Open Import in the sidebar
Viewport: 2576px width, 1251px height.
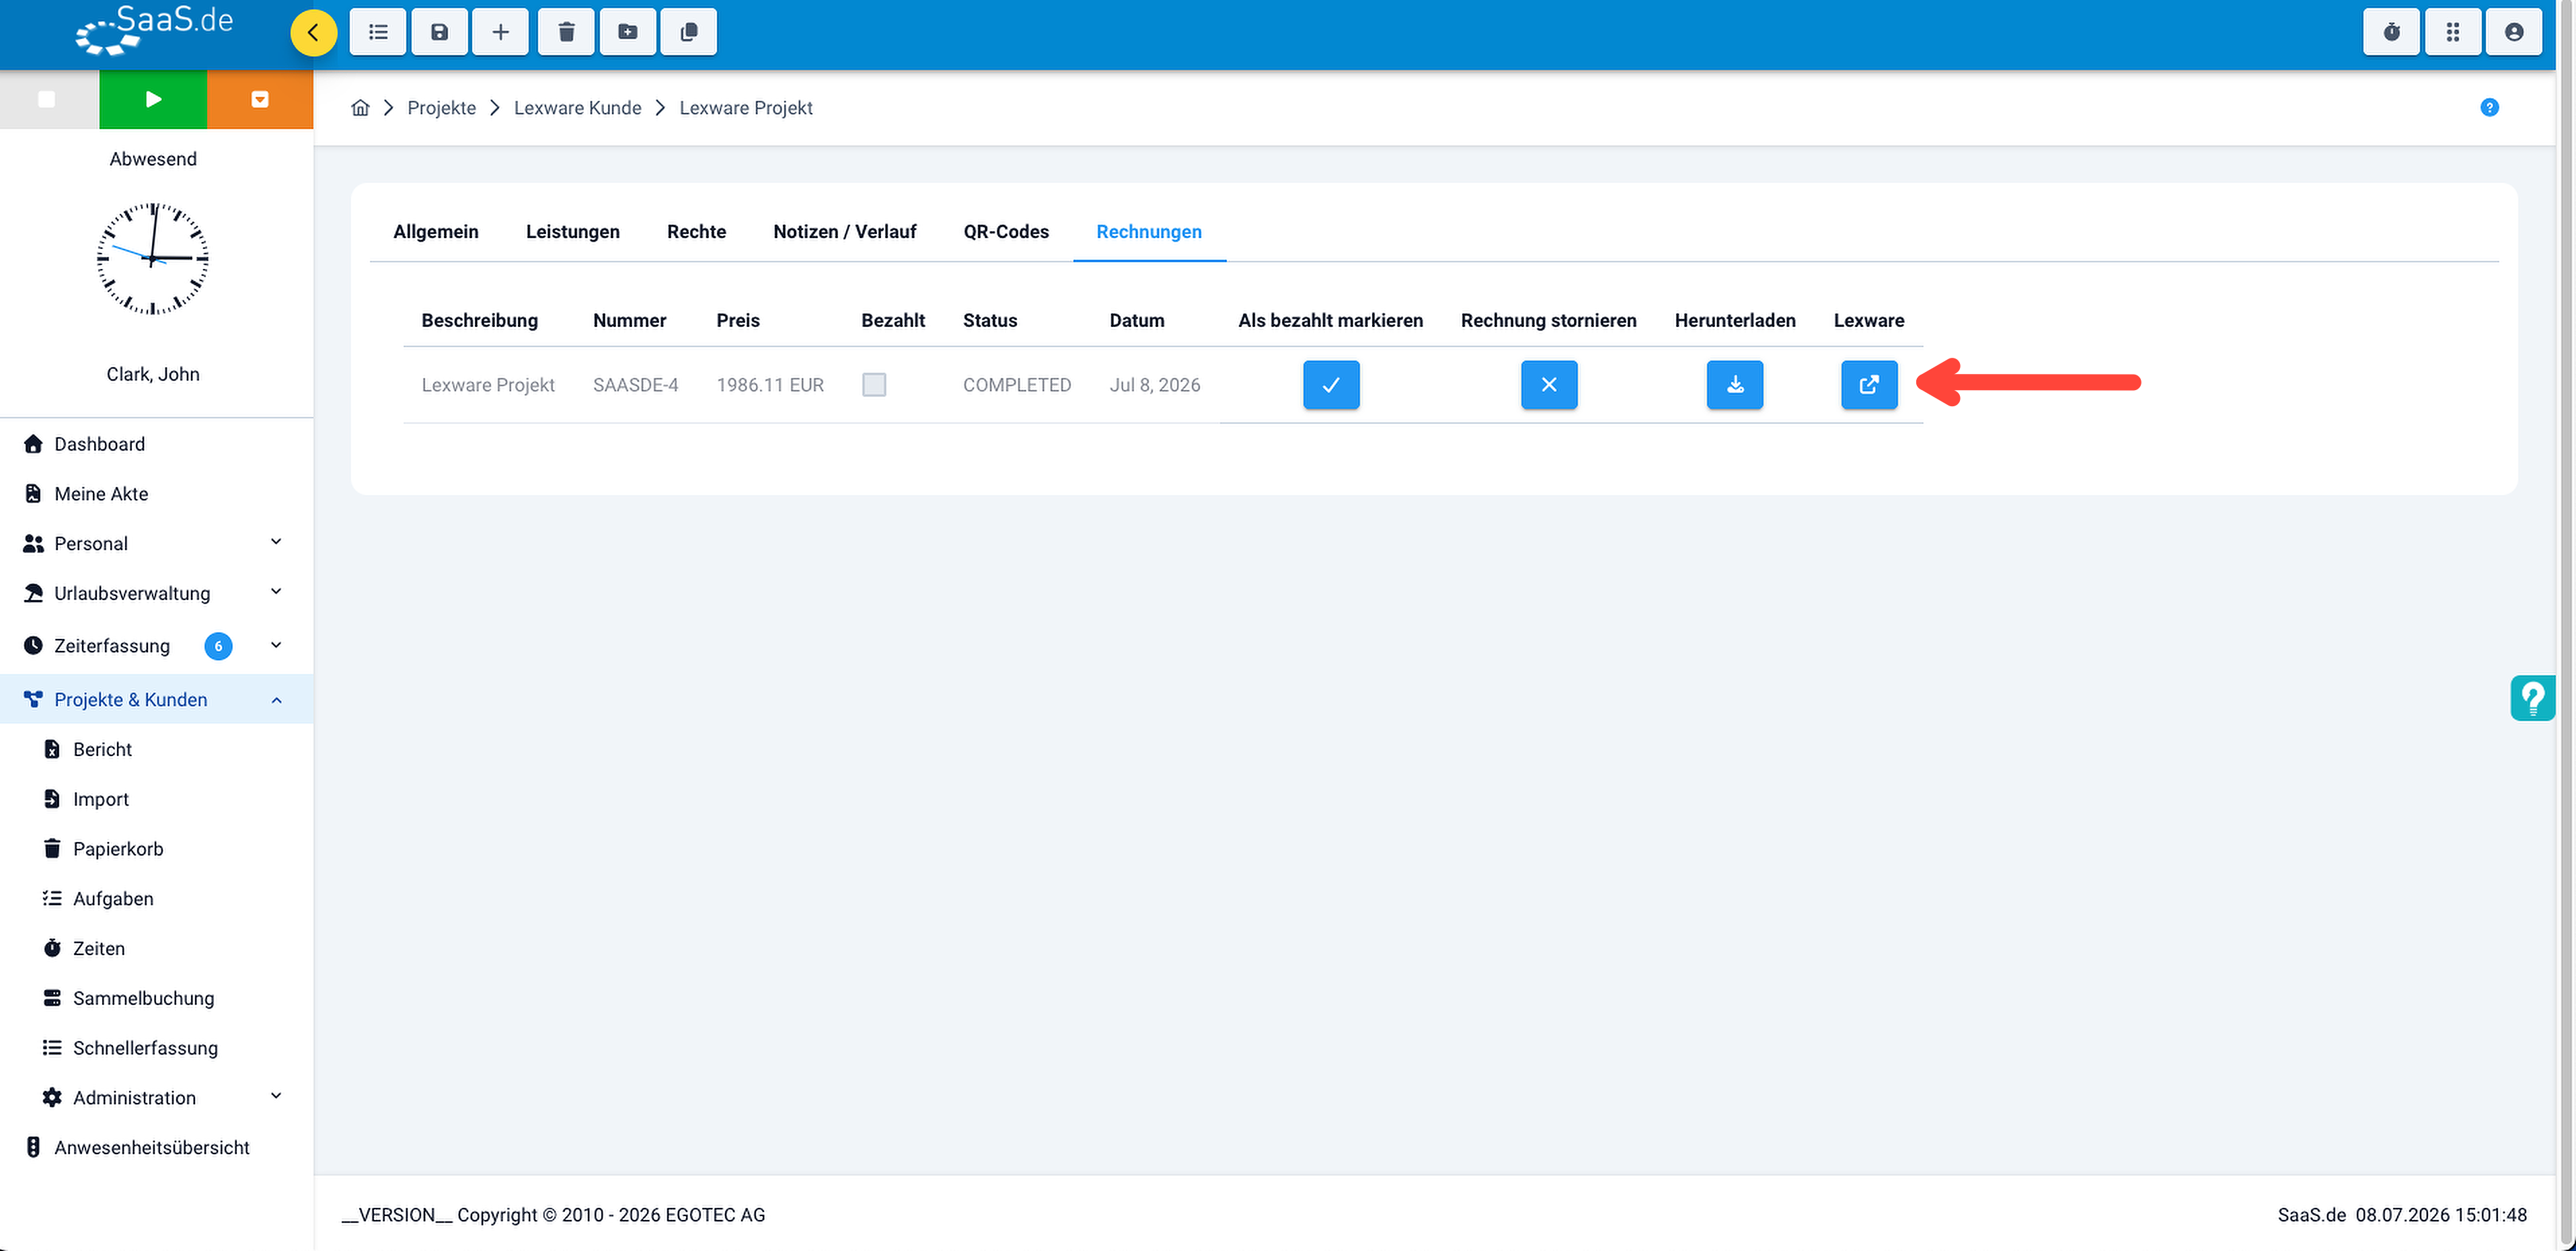101,799
